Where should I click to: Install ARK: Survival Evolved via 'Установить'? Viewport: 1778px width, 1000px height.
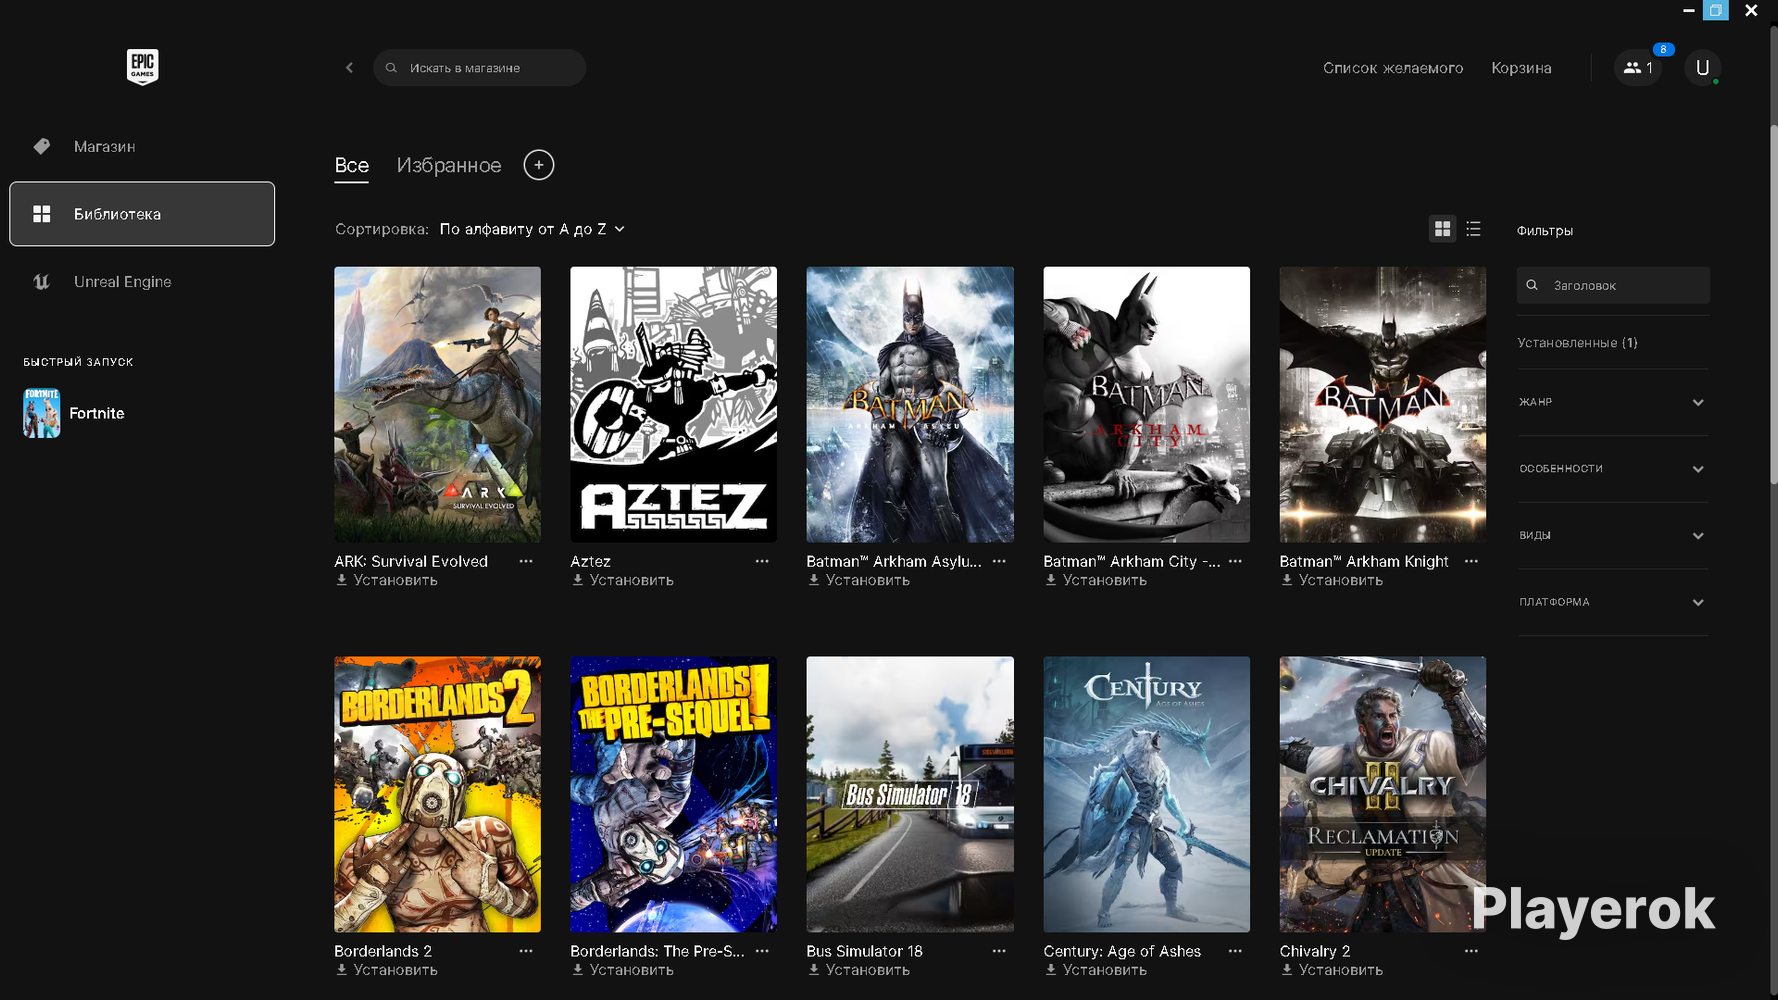[x=387, y=580]
